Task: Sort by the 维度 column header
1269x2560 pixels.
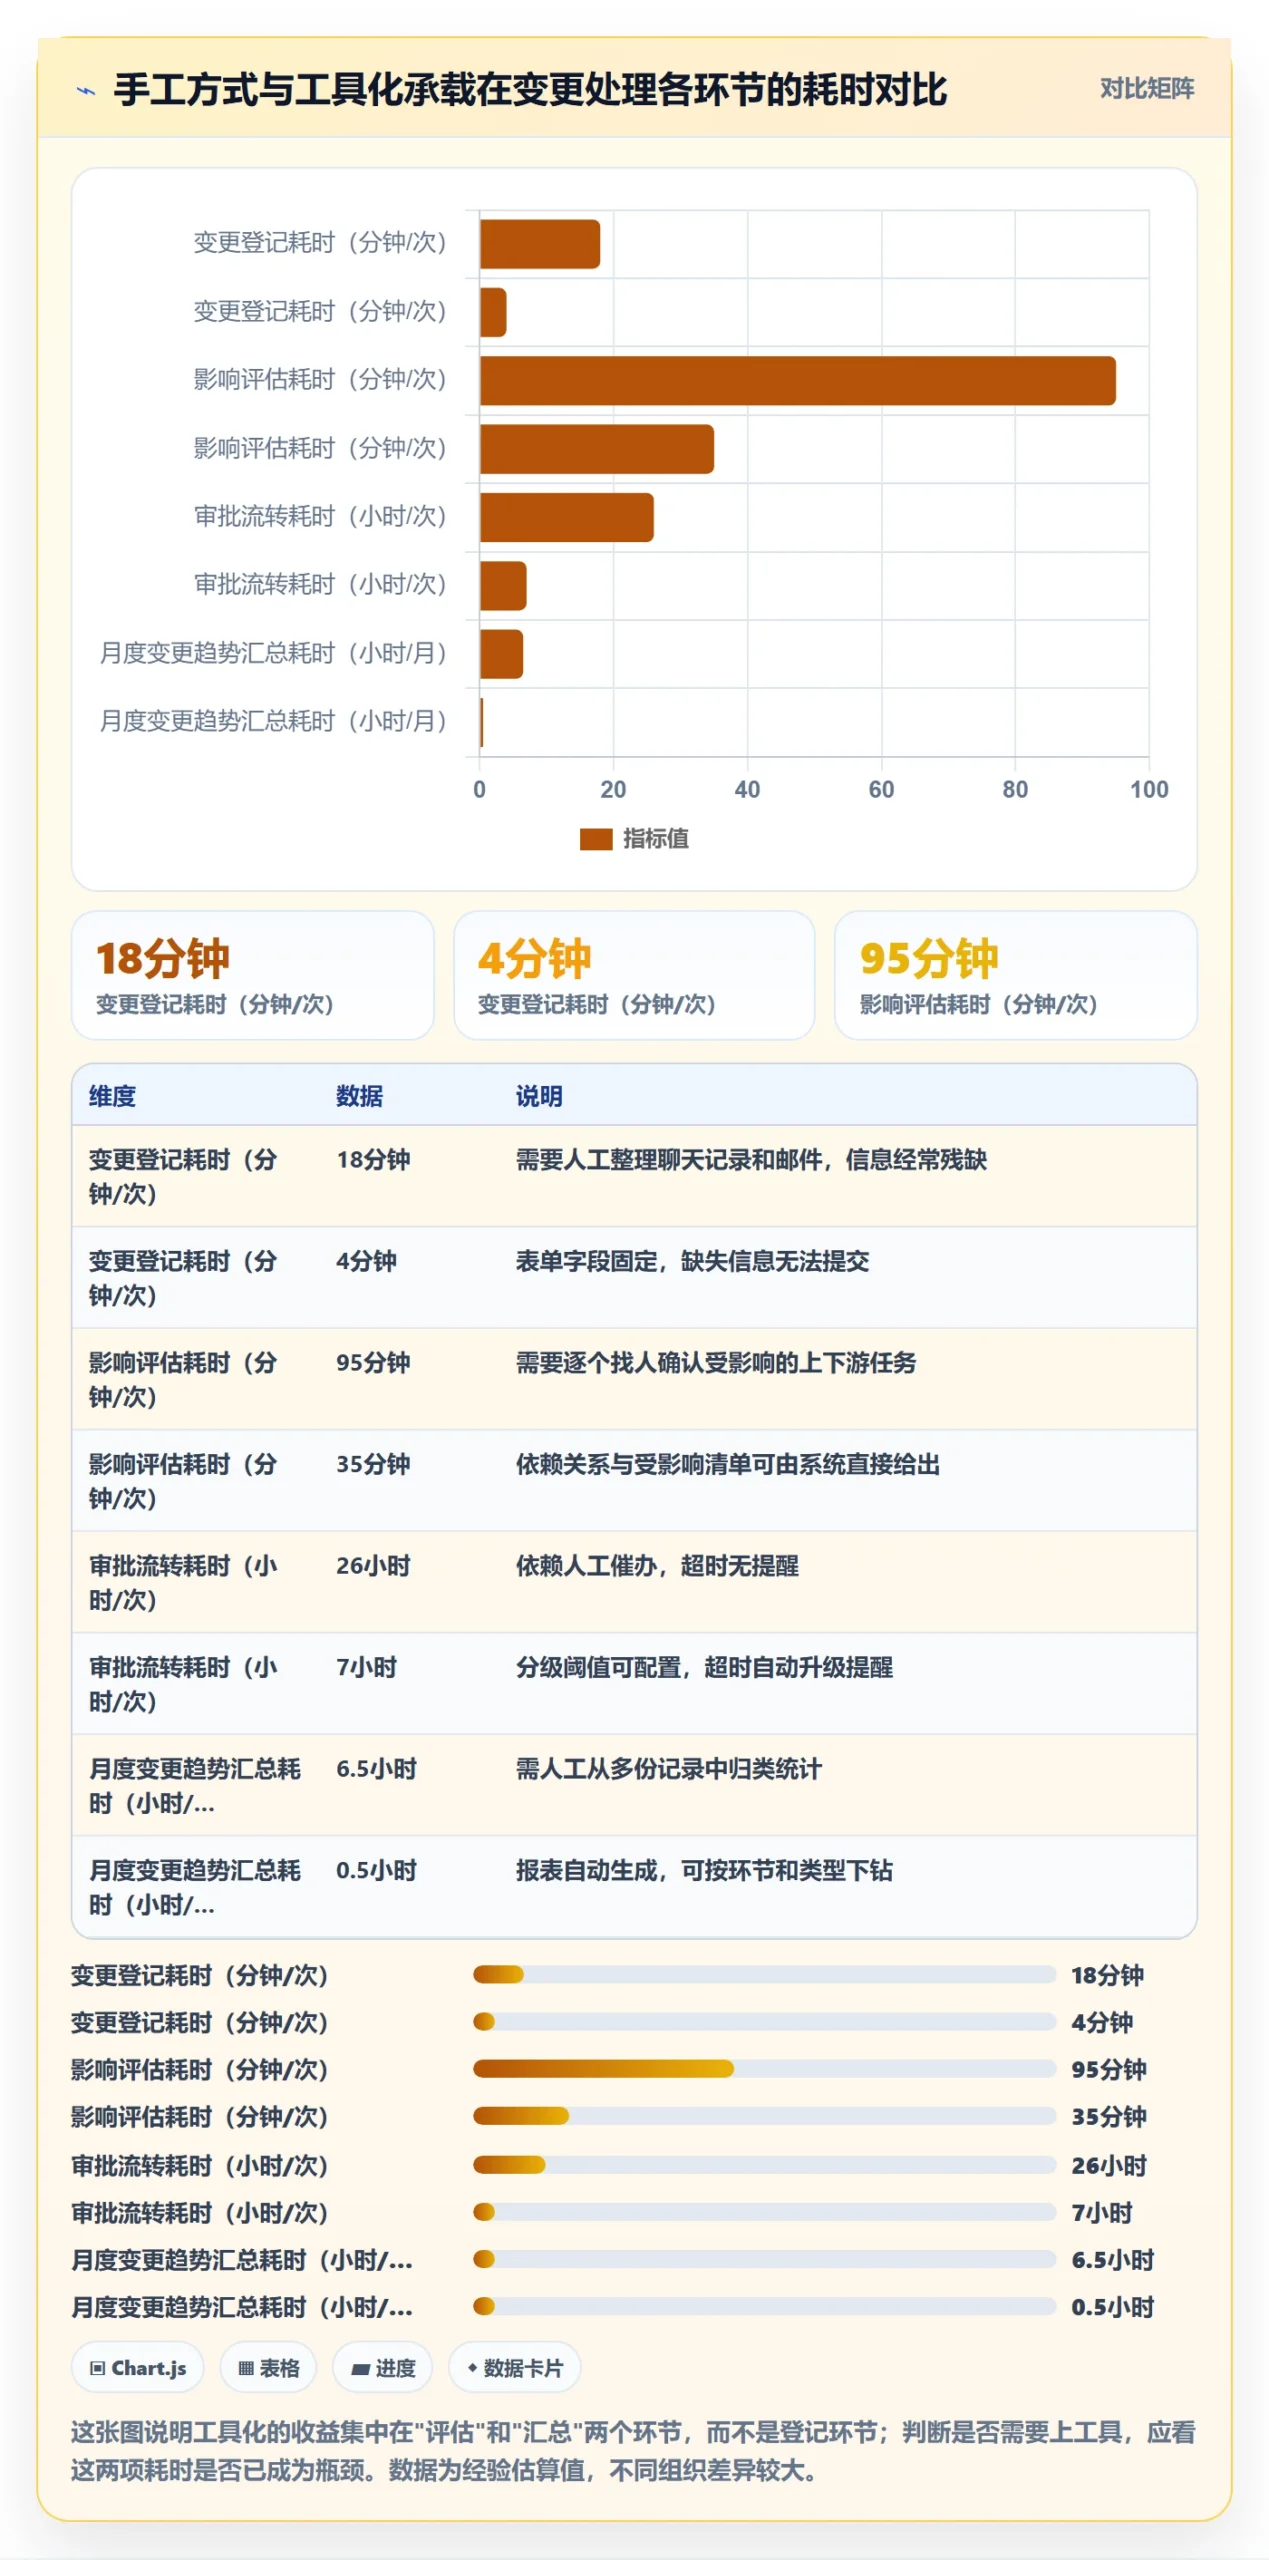Action: click(112, 1095)
